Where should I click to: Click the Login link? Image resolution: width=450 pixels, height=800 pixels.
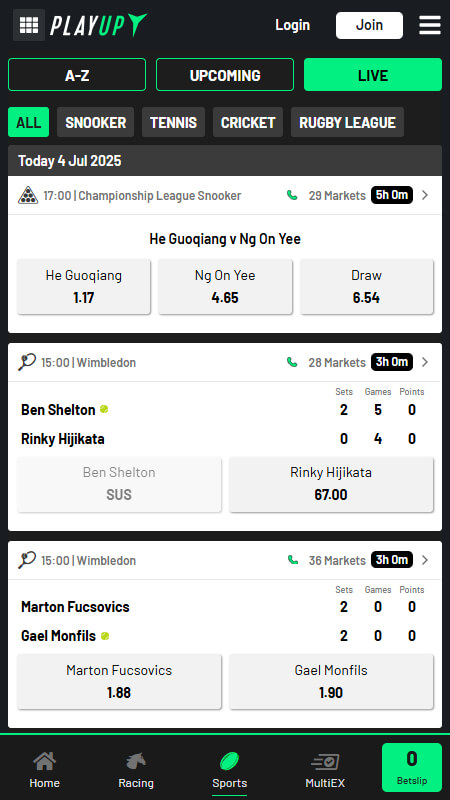(x=292, y=25)
